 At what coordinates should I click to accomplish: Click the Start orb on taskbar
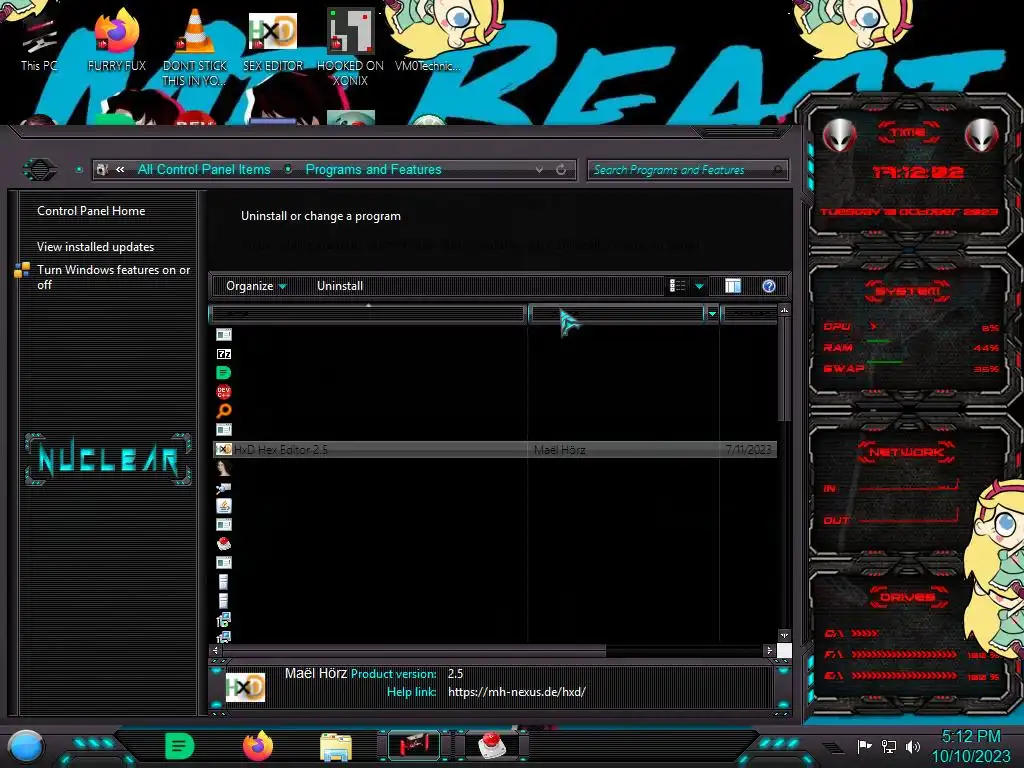click(x=26, y=748)
